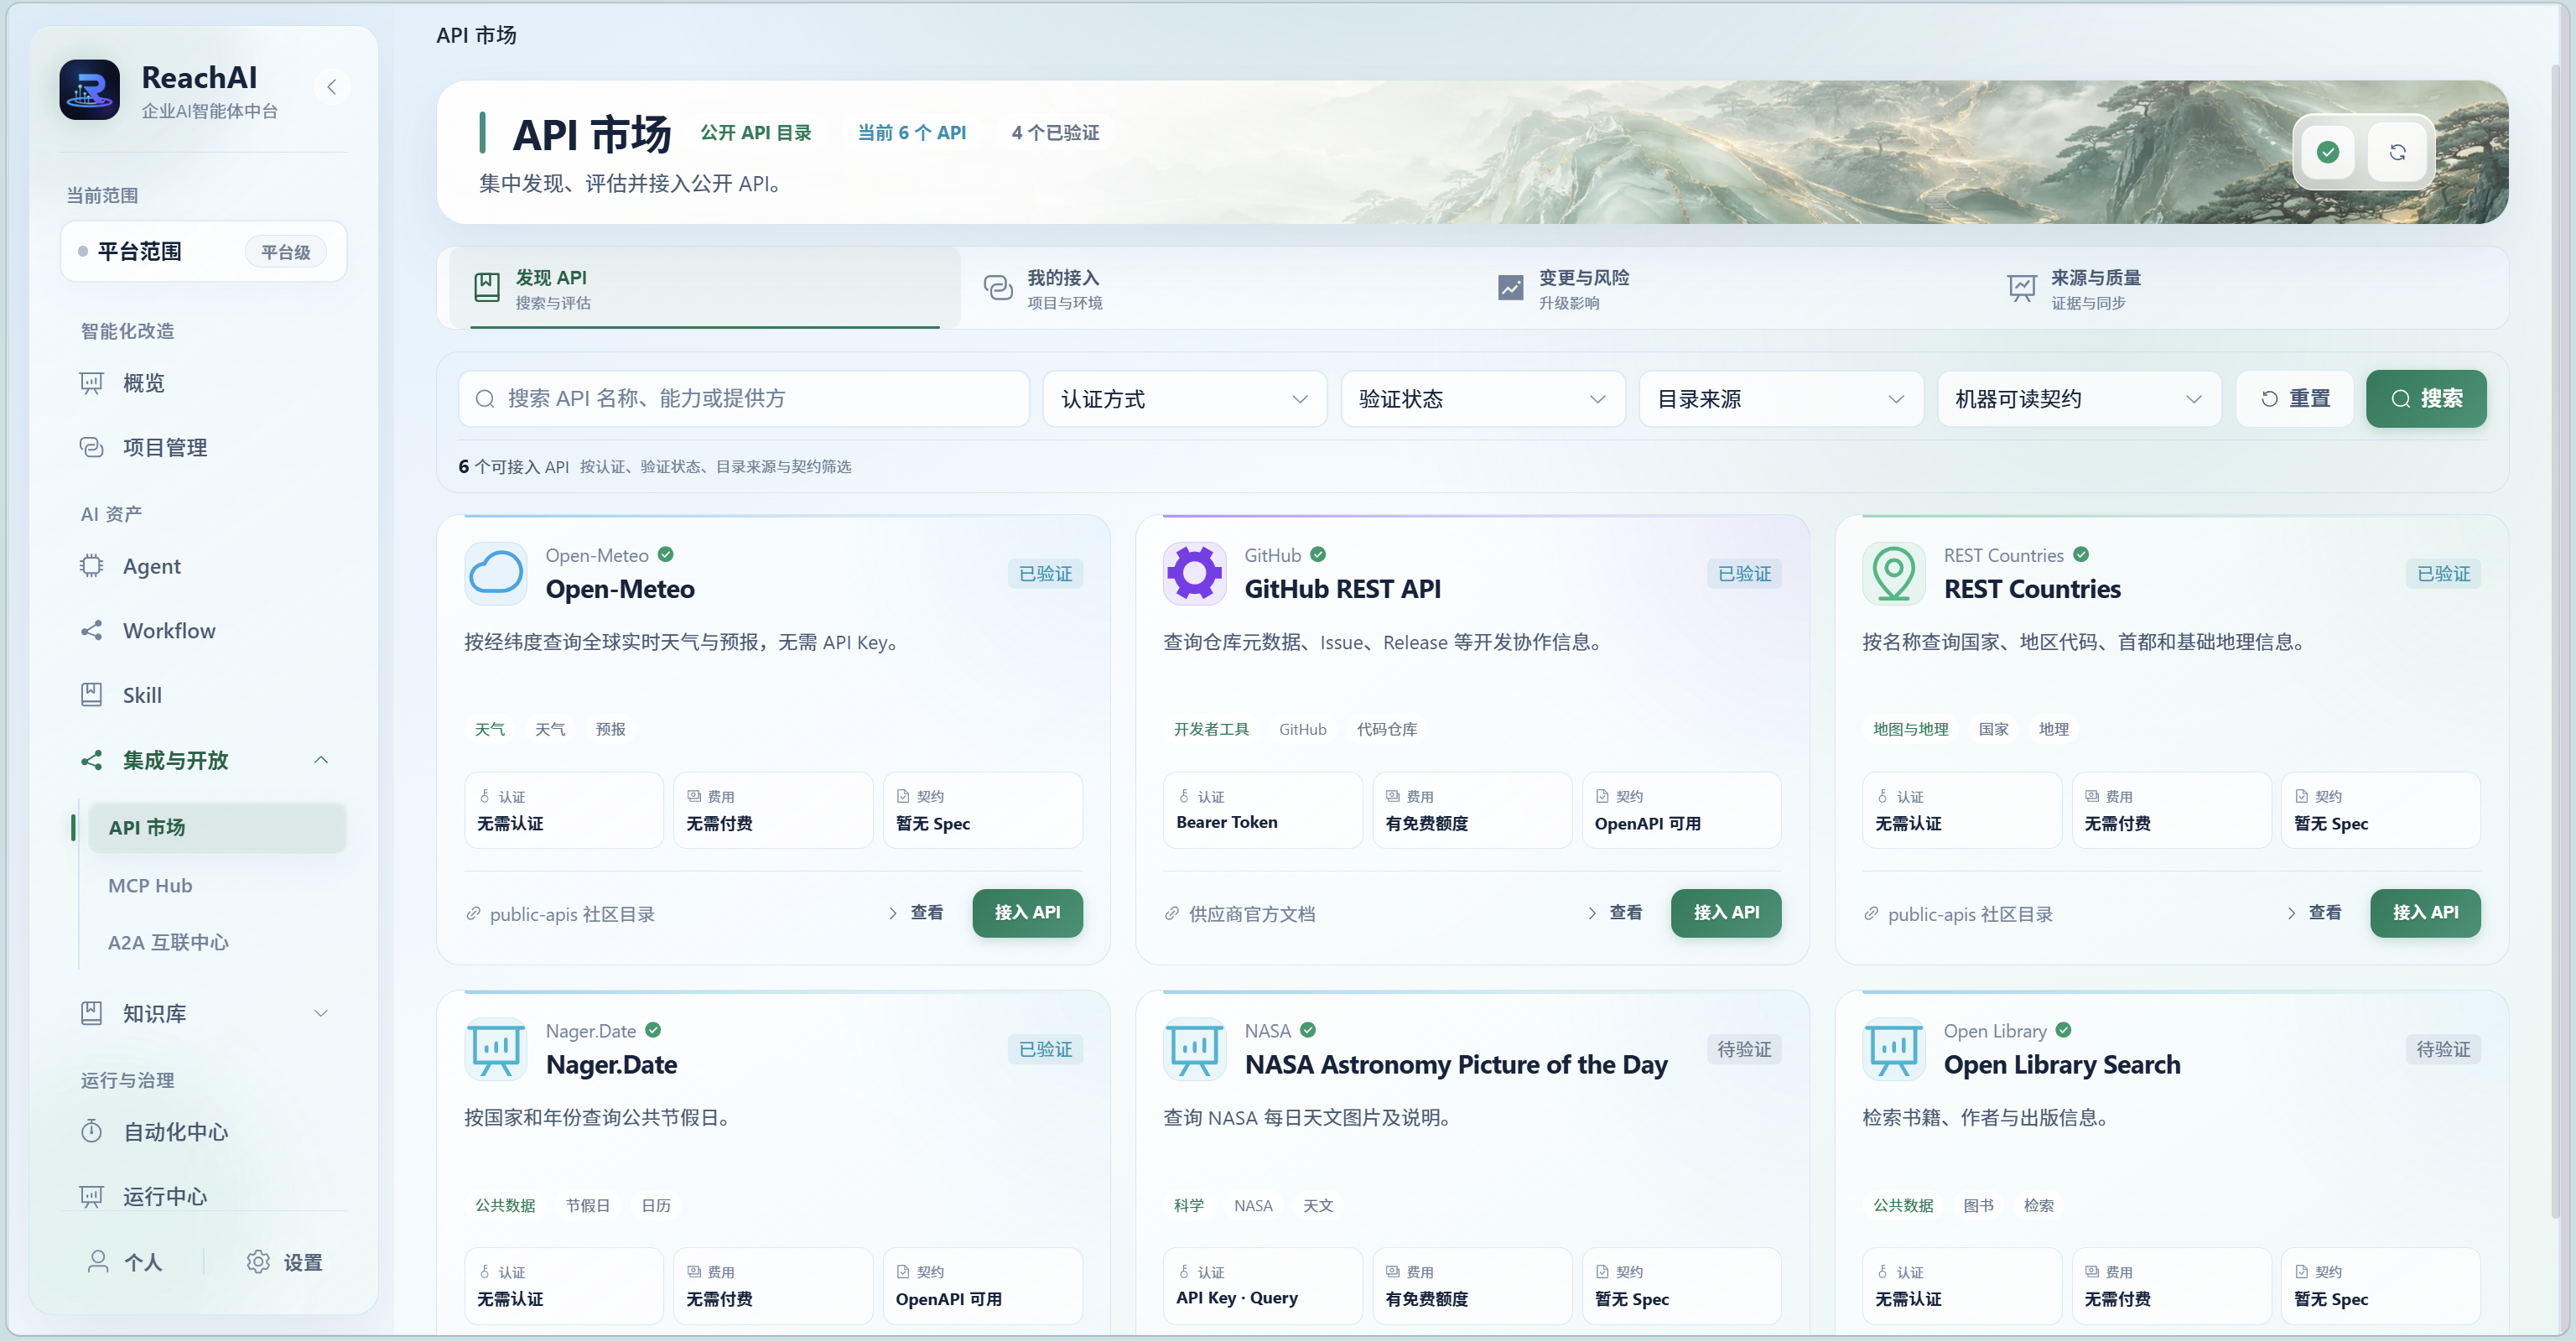Click the 概览 sidebar icon
2576x1342 pixels.
tap(91, 383)
